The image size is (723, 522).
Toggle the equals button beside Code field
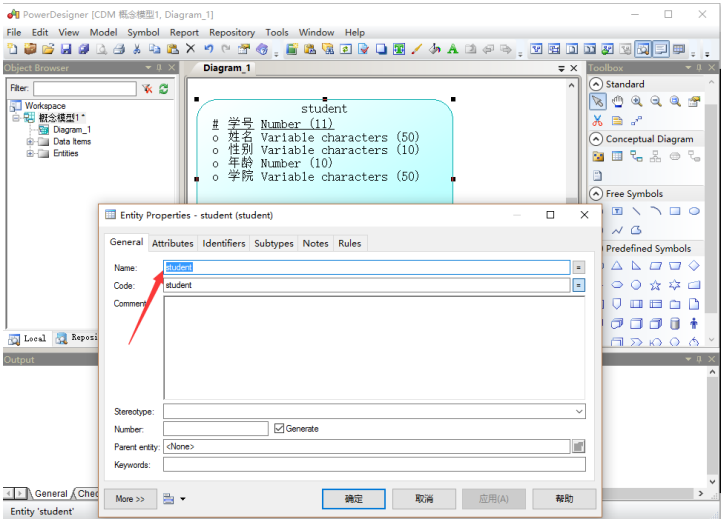[578, 285]
